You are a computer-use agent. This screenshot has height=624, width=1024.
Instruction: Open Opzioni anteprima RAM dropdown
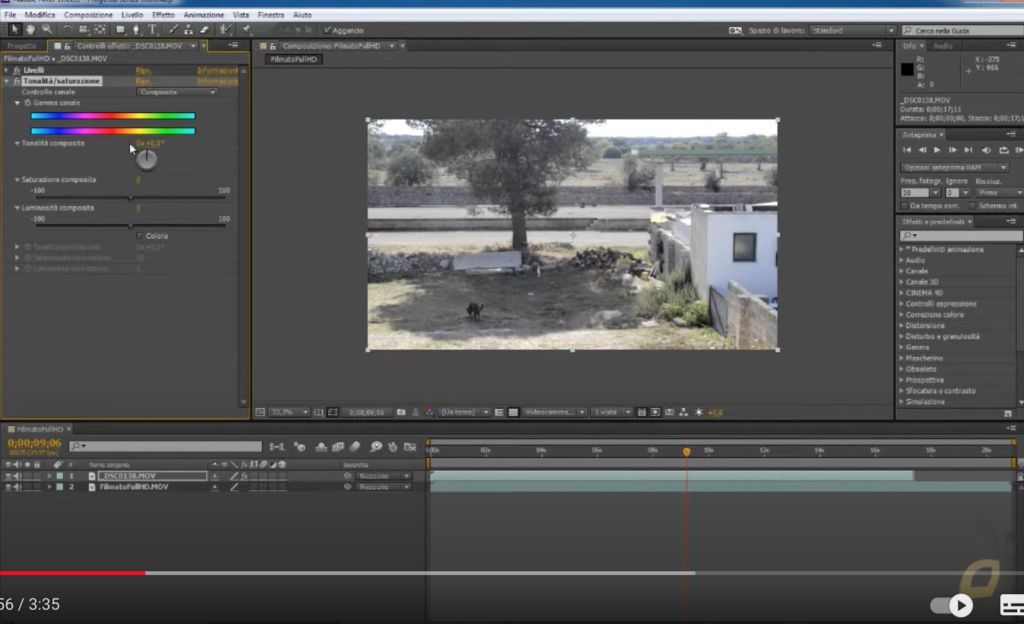(x=954, y=168)
